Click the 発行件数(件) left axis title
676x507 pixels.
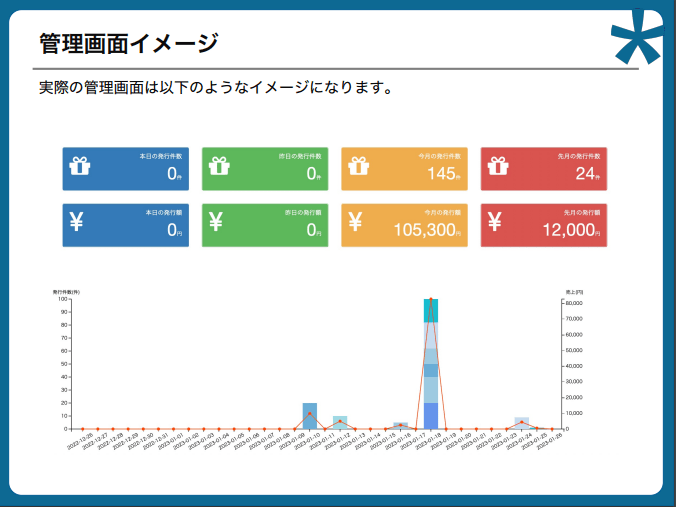tap(66, 292)
